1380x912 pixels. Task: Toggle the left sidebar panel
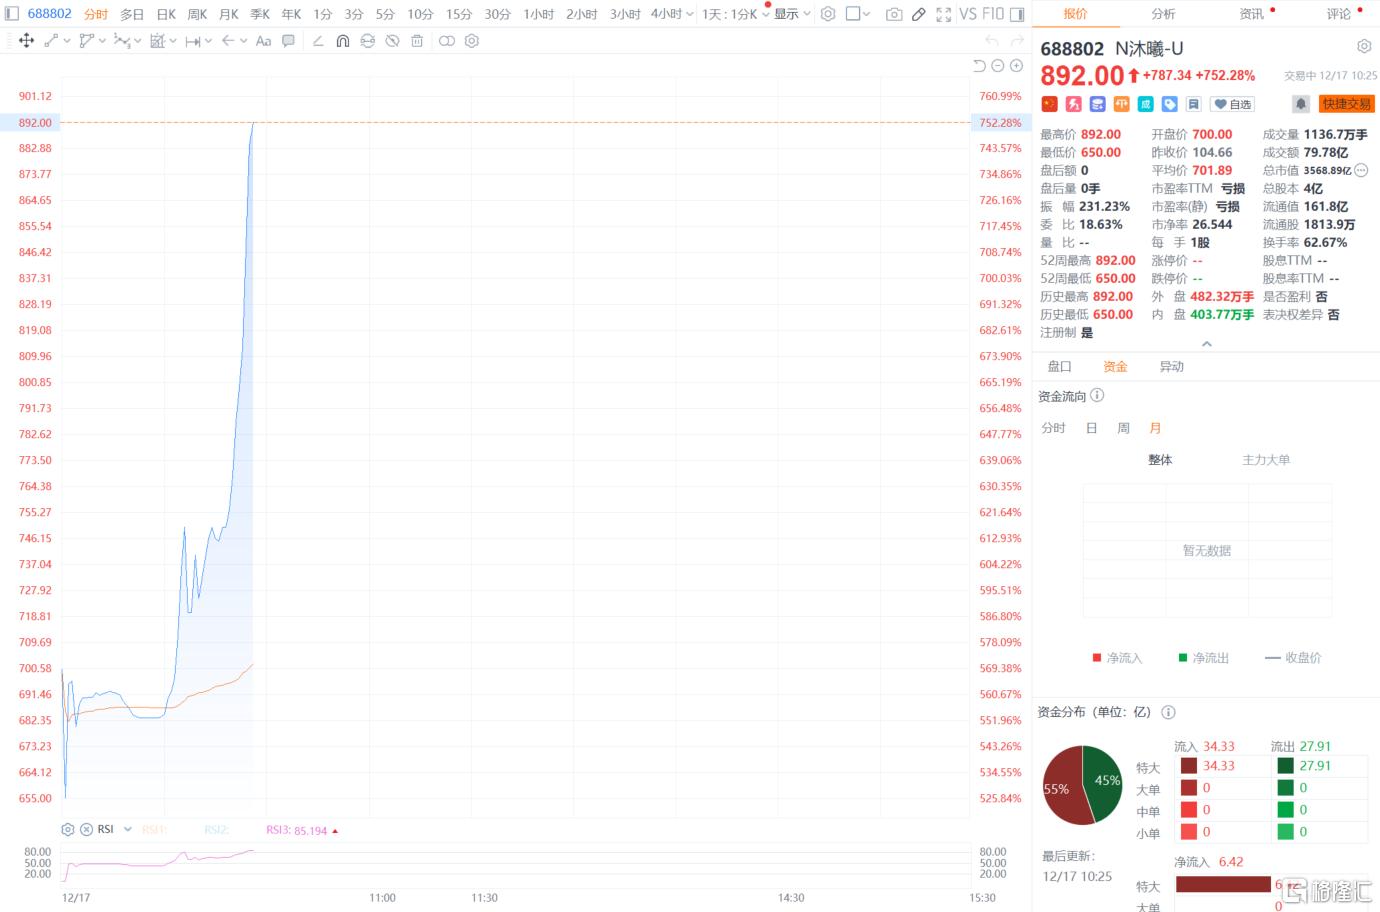[12, 14]
